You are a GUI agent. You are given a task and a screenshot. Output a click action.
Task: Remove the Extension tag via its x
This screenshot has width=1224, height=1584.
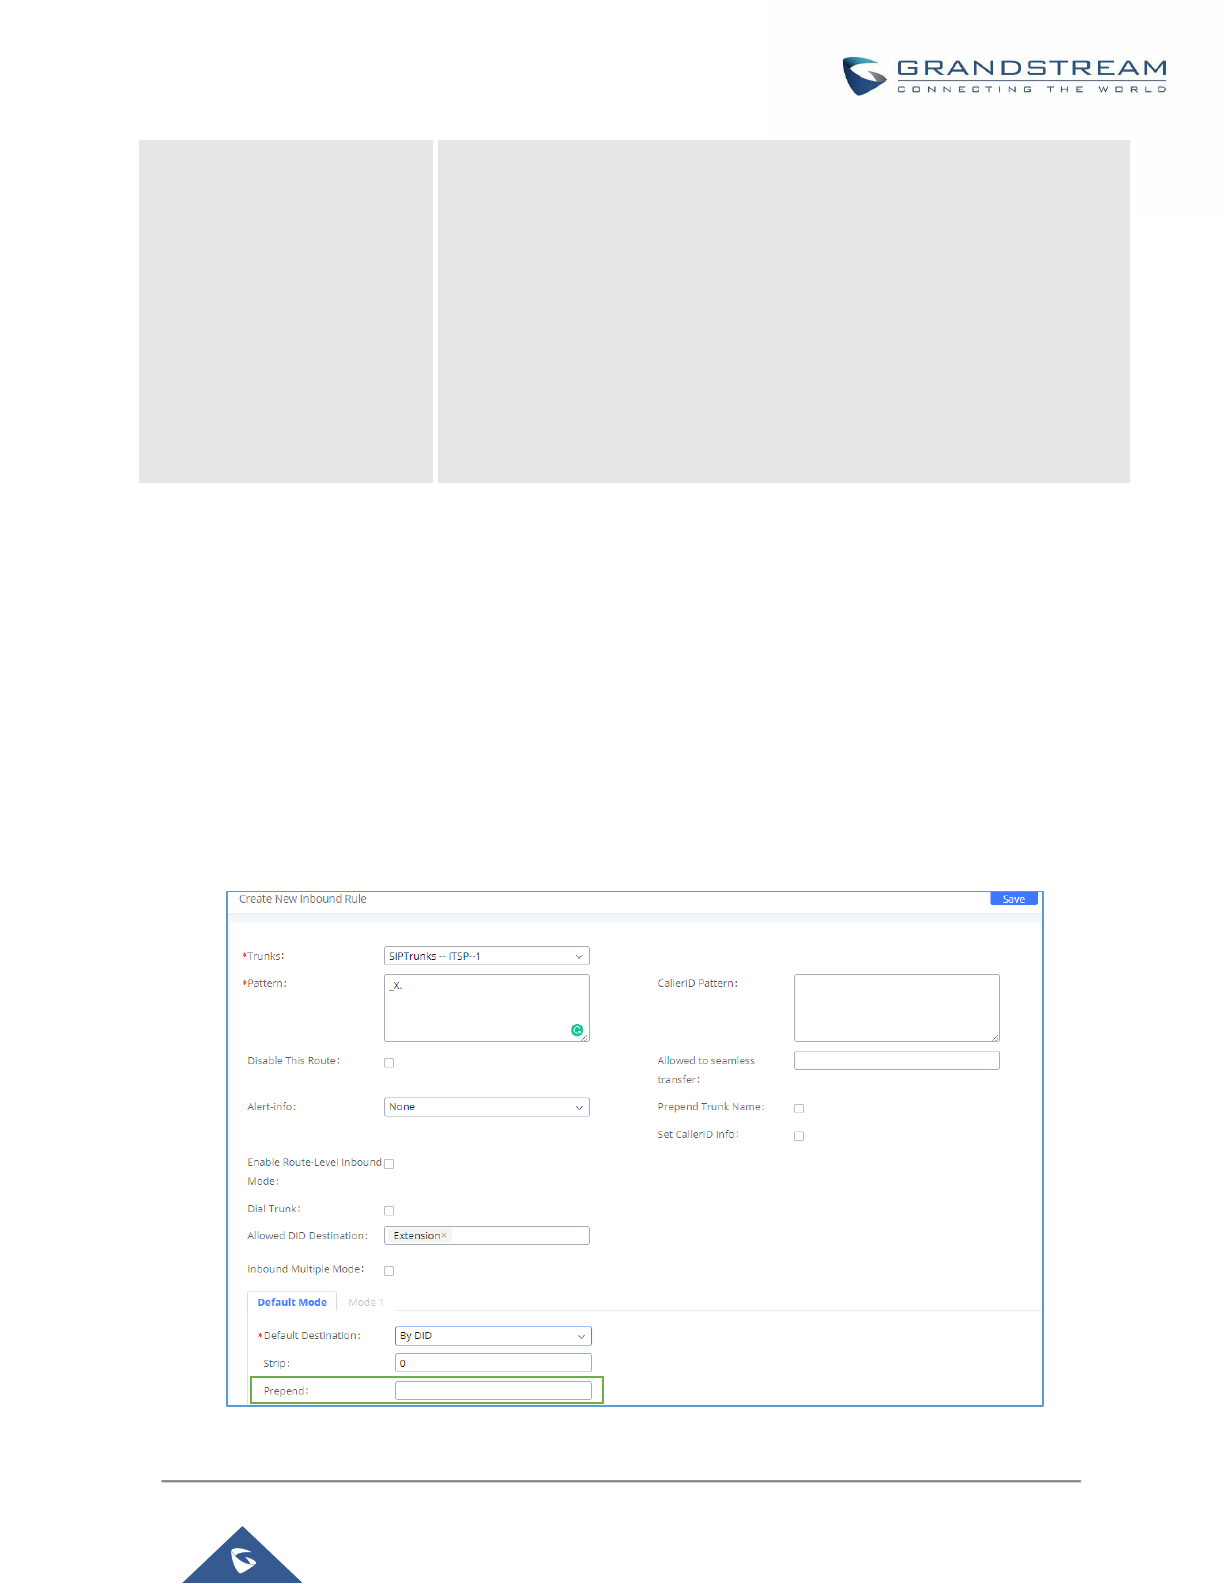click(x=445, y=1236)
